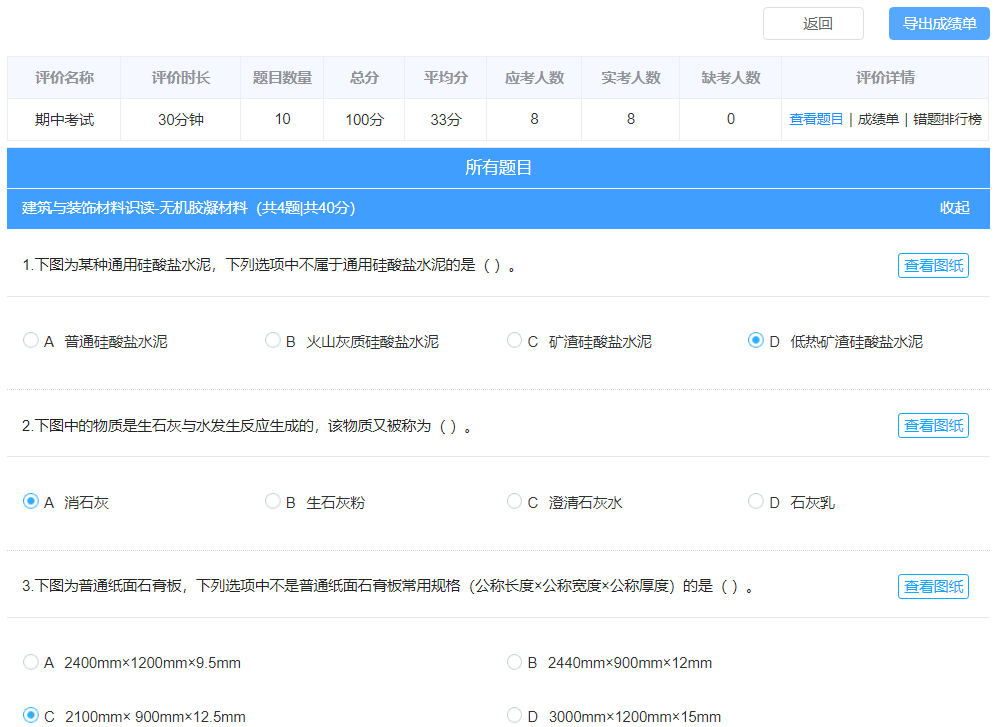Click the 33分 average score cell
The image size is (996, 727).
tap(445, 119)
